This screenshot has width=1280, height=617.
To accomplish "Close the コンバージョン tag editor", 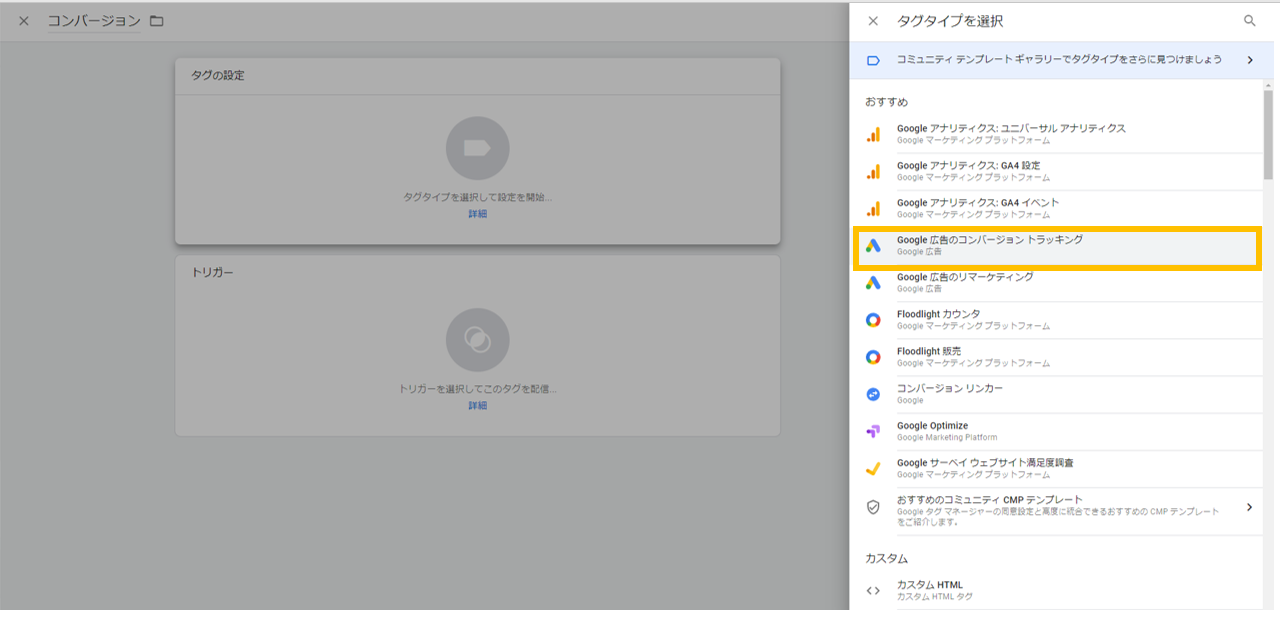I will tap(24, 21).
